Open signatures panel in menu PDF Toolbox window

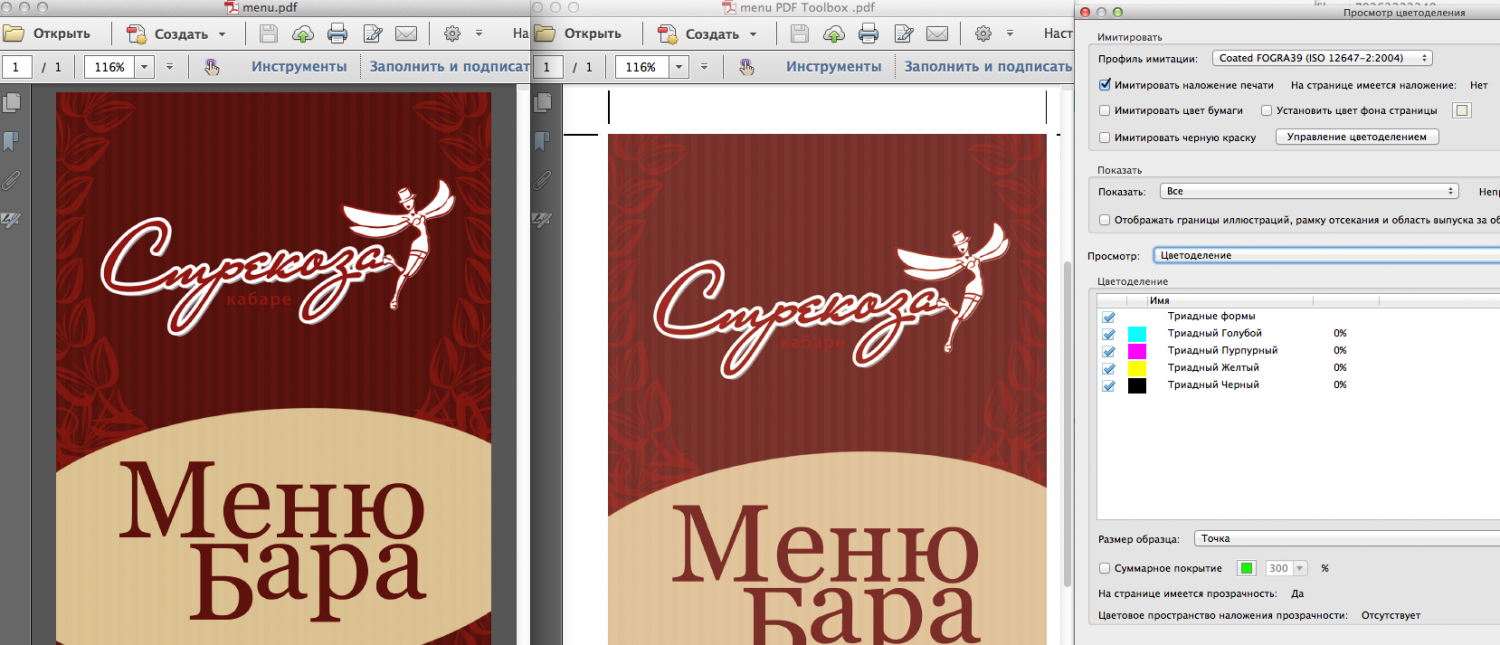544,218
